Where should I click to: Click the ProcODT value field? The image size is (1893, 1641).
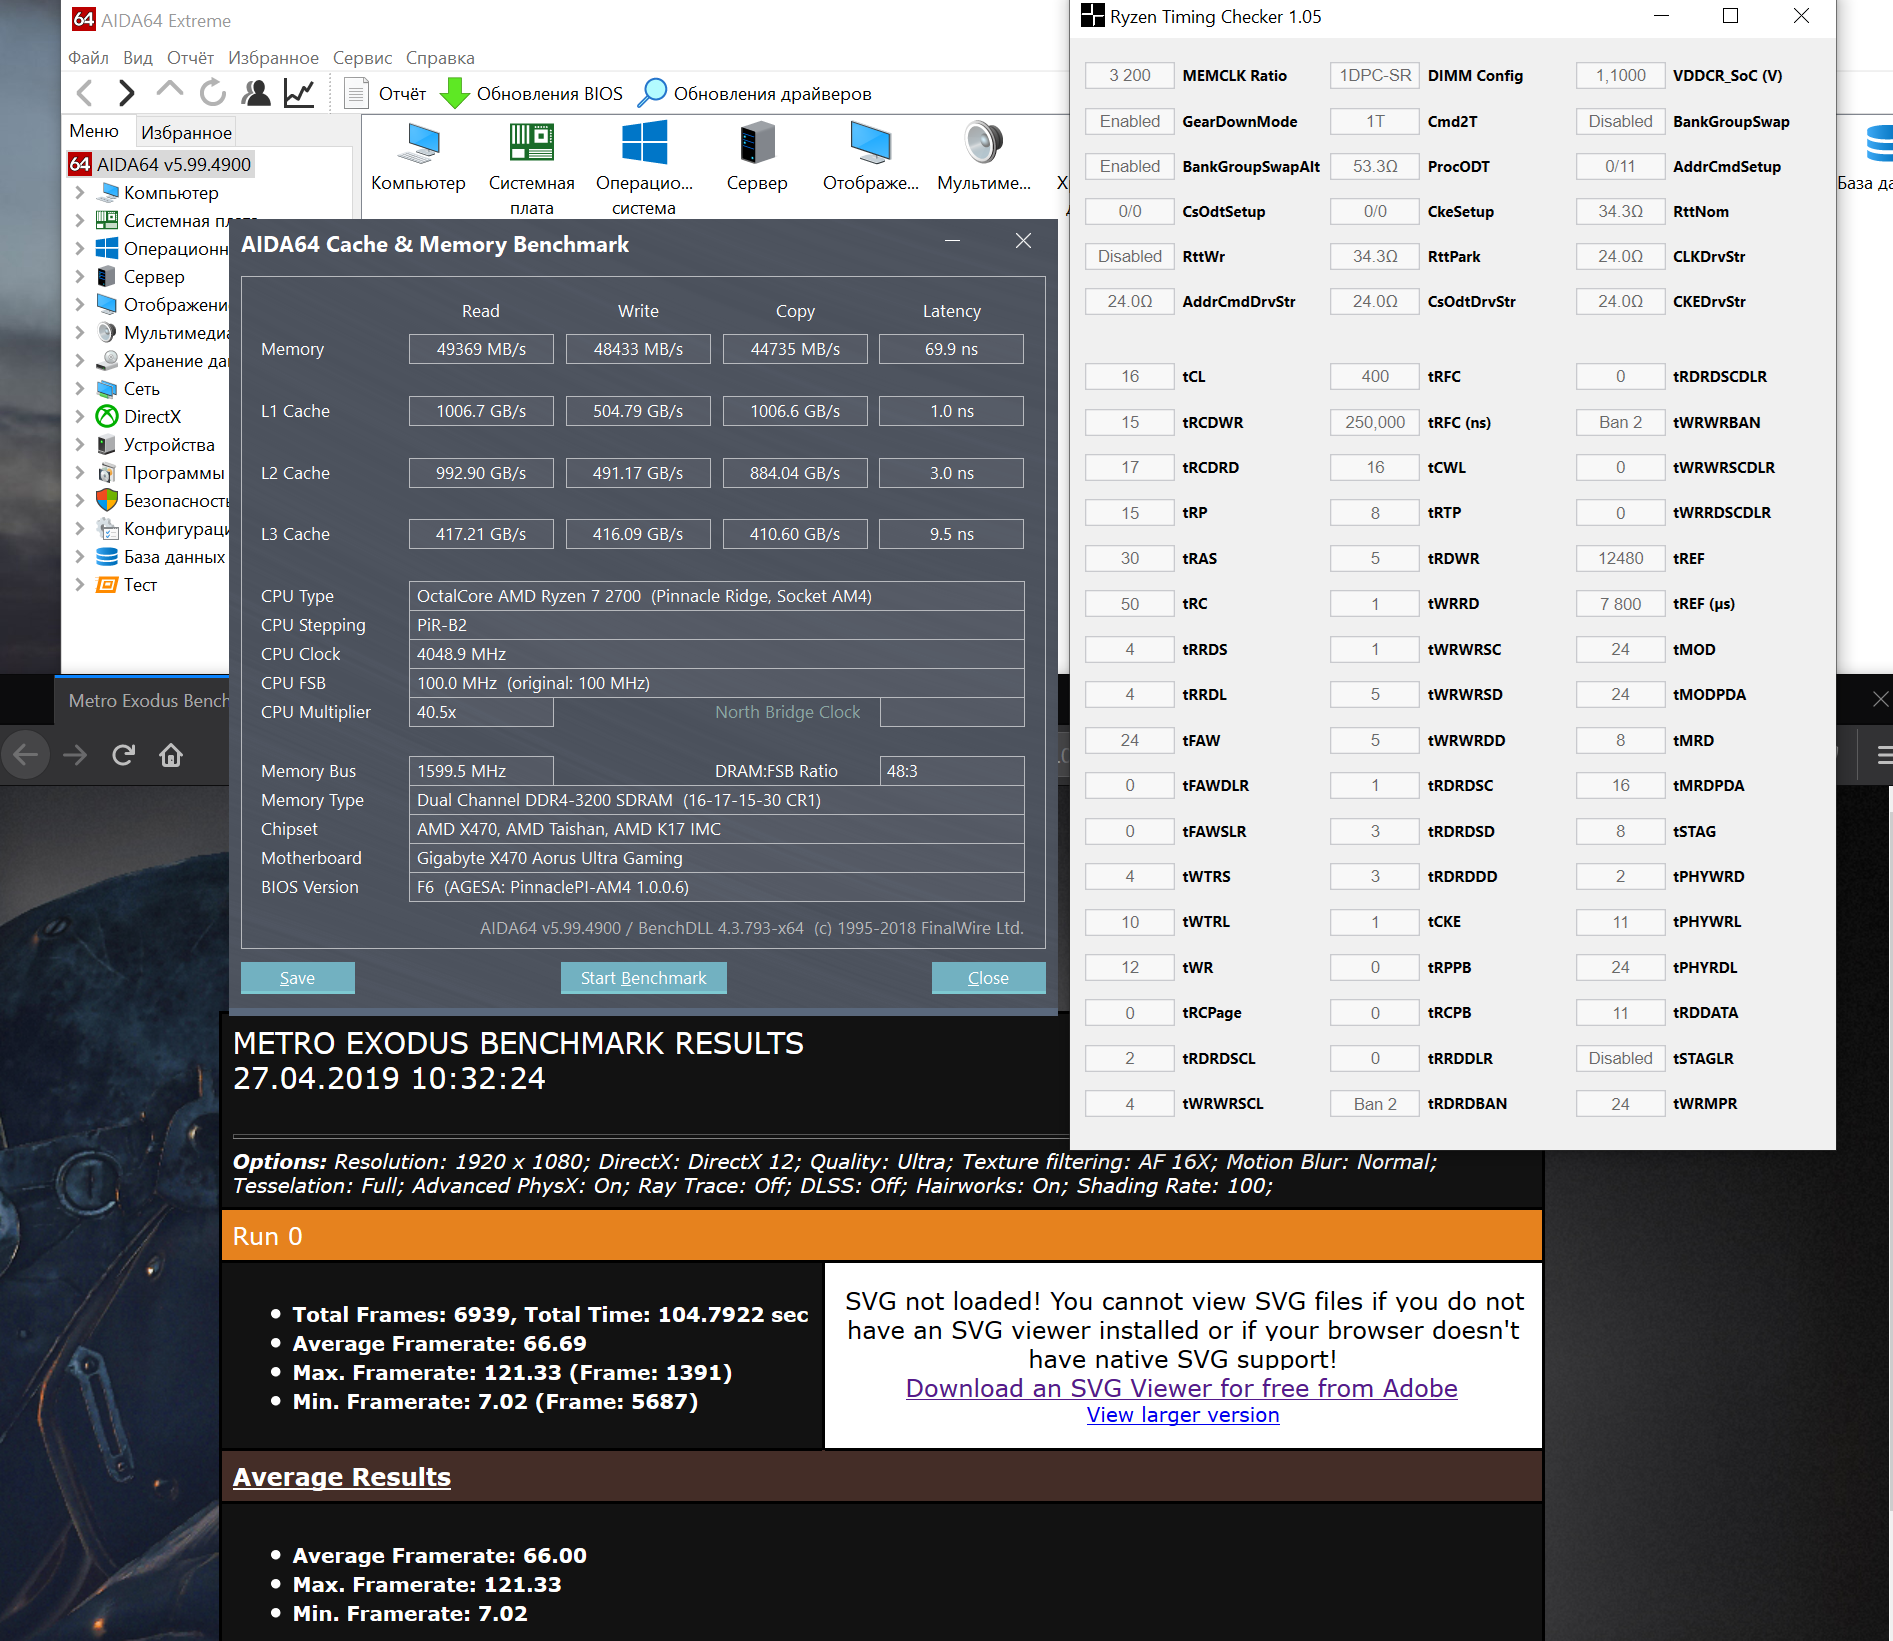pyautogui.click(x=1375, y=167)
